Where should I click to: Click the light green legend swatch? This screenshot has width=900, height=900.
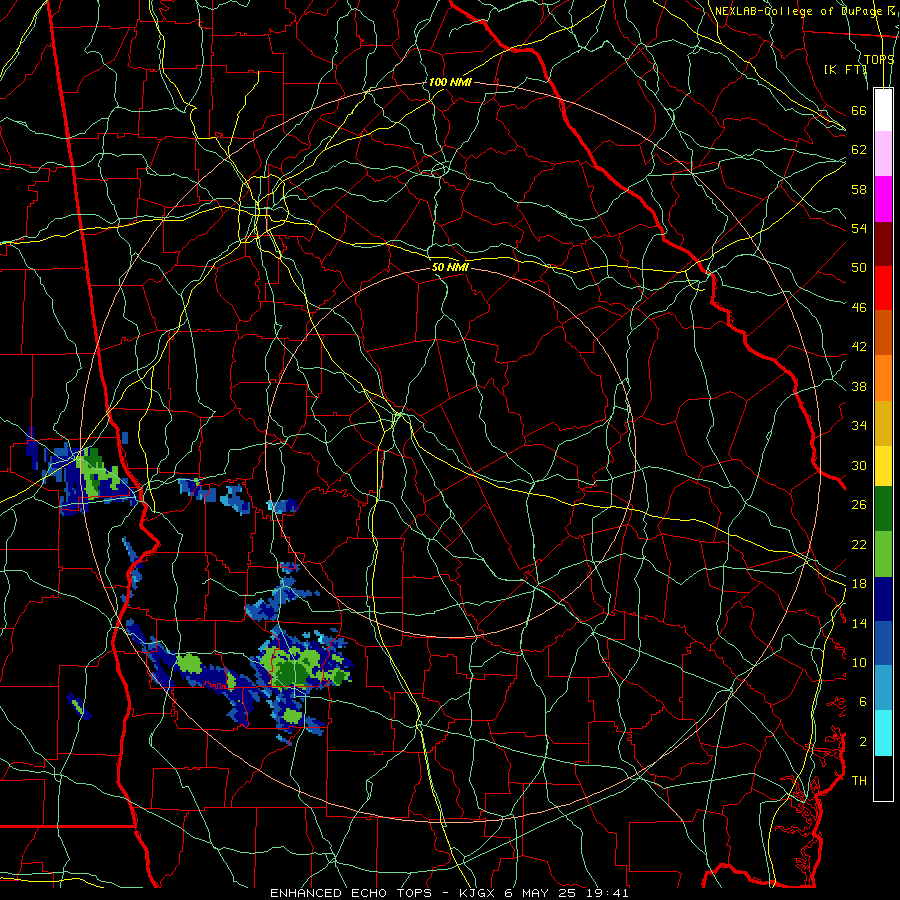(x=883, y=554)
